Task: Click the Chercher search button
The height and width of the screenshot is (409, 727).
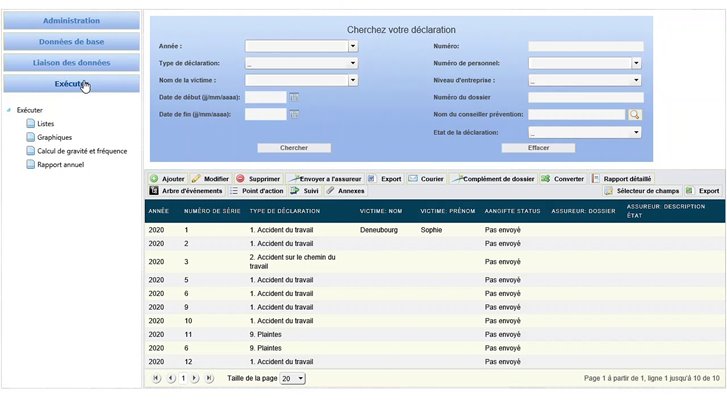Action: (x=294, y=147)
